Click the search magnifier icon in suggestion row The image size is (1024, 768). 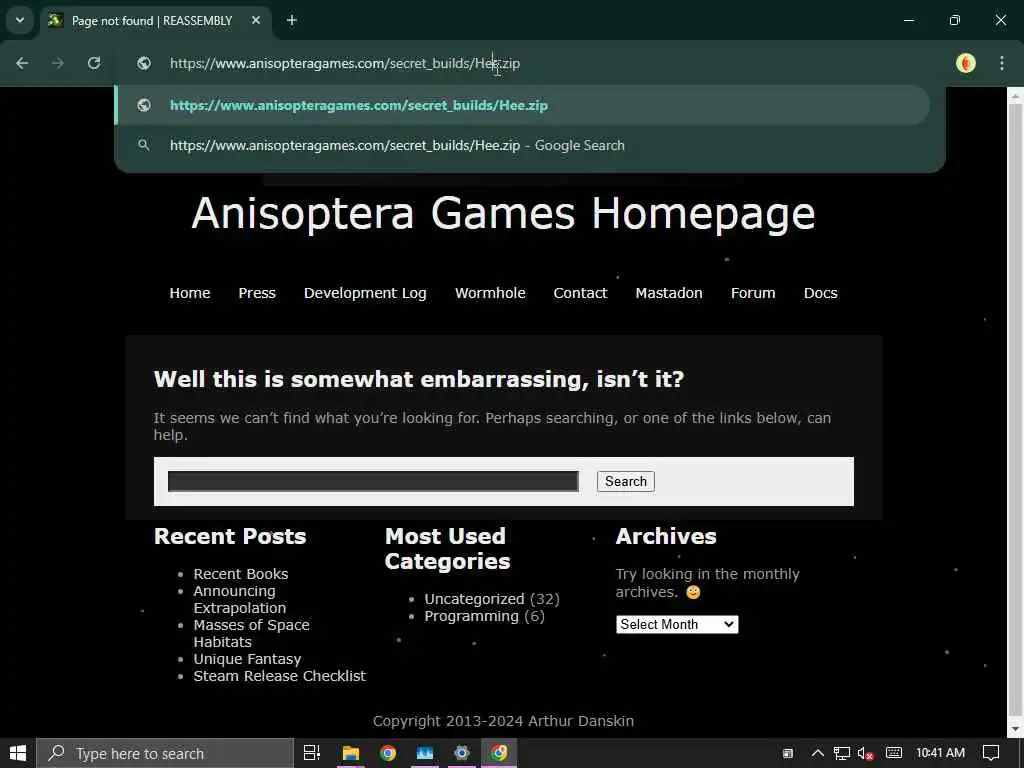144,145
